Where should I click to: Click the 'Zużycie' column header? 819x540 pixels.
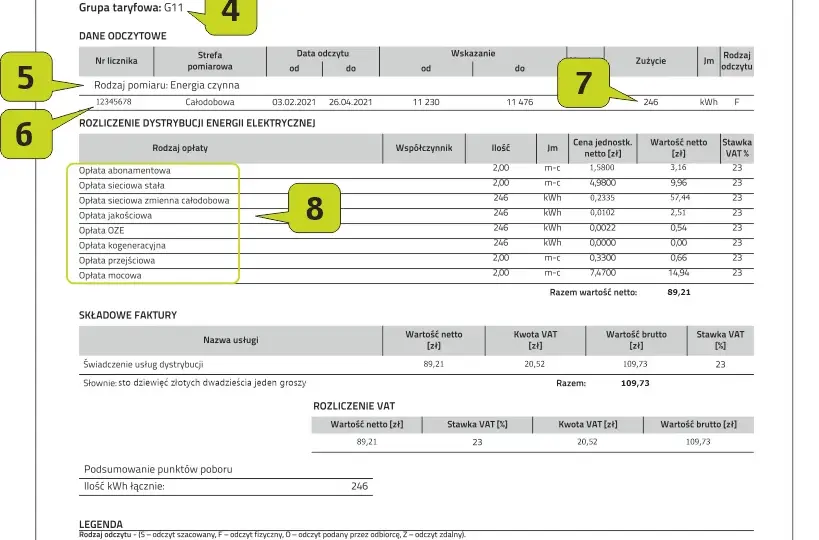pyautogui.click(x=651, y=61)
